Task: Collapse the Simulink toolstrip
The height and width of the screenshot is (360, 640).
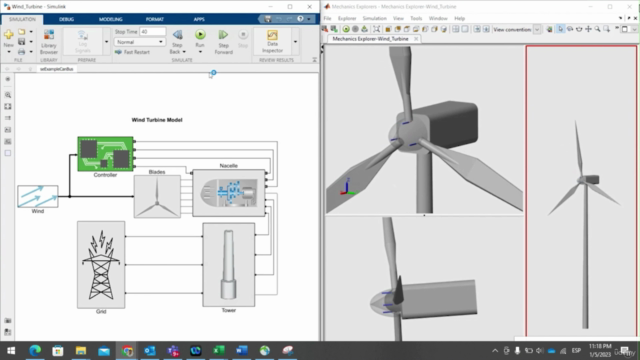Action: [x=314, y=60]
